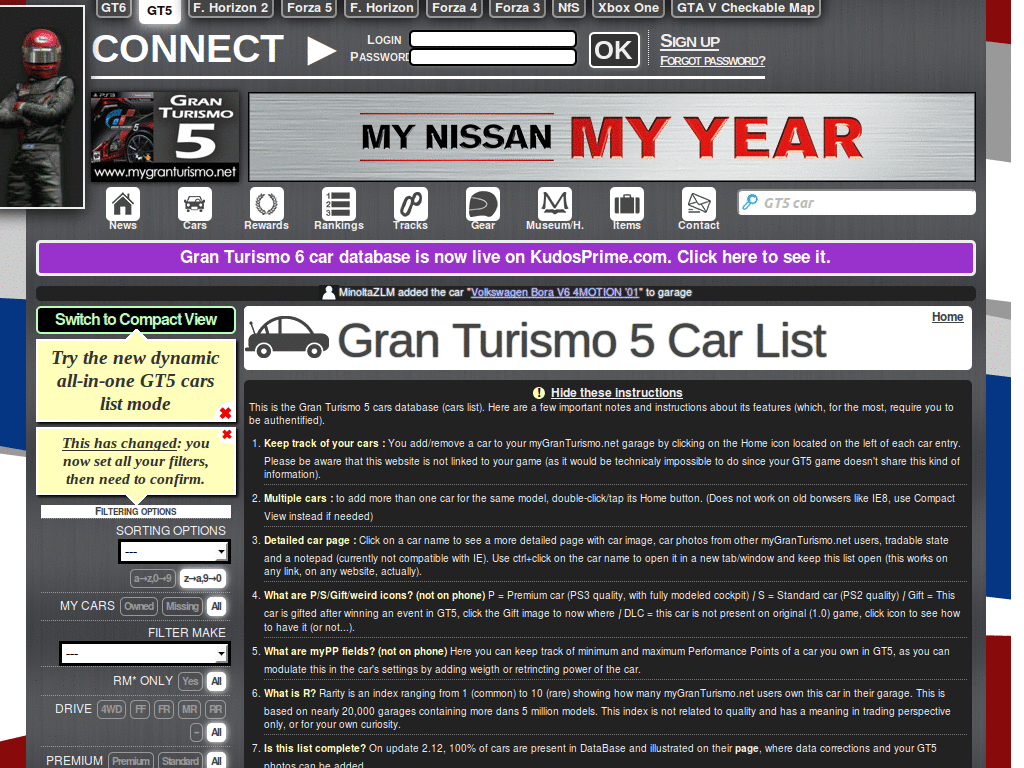Toggle RR drive filter

click(x=216, y=709)
